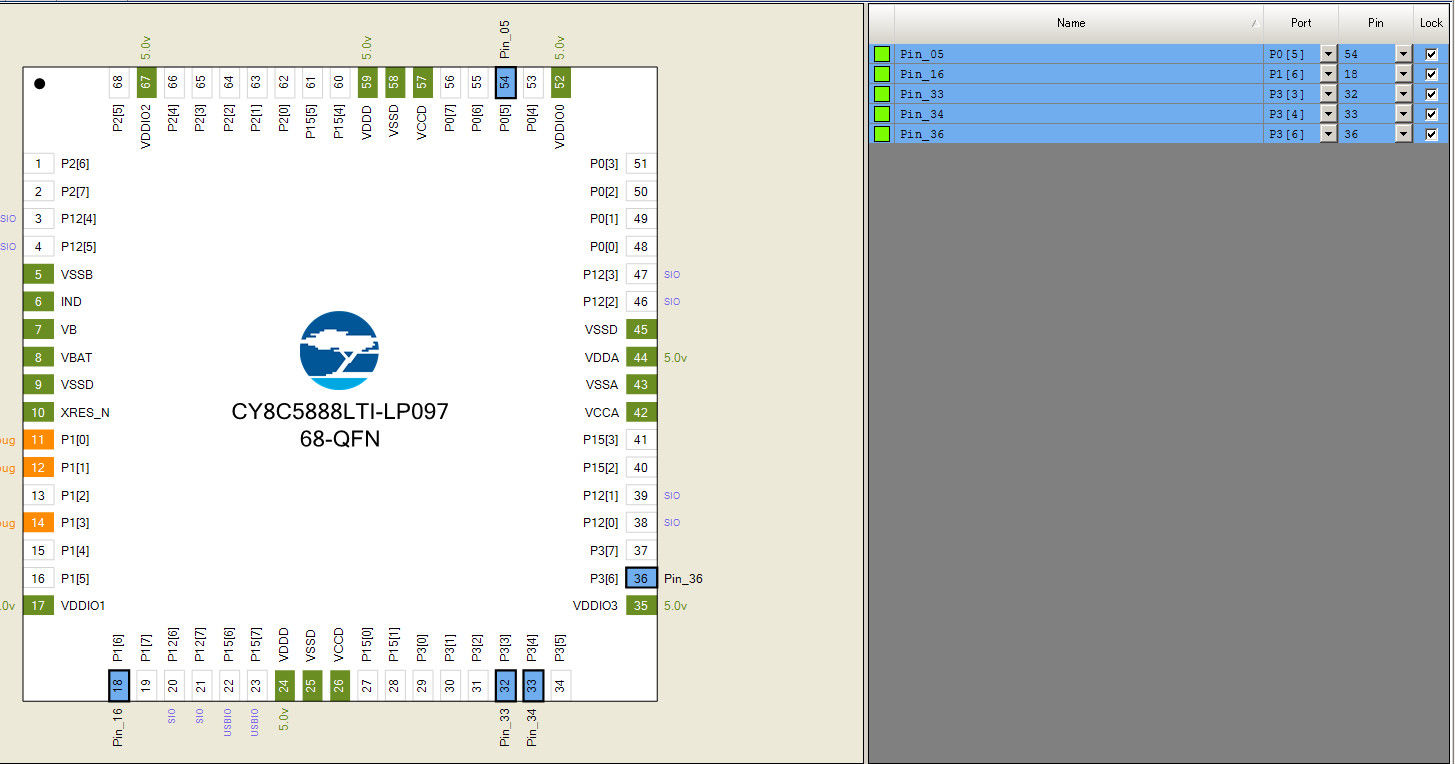Click the 68-QFN package label
The image size is (1455, 764).
coord(340,439)
